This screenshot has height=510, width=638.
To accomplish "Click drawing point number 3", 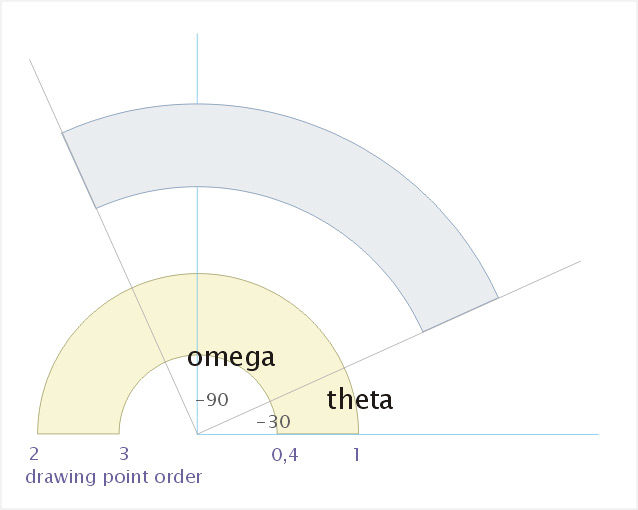I will (x=124, y=454).
